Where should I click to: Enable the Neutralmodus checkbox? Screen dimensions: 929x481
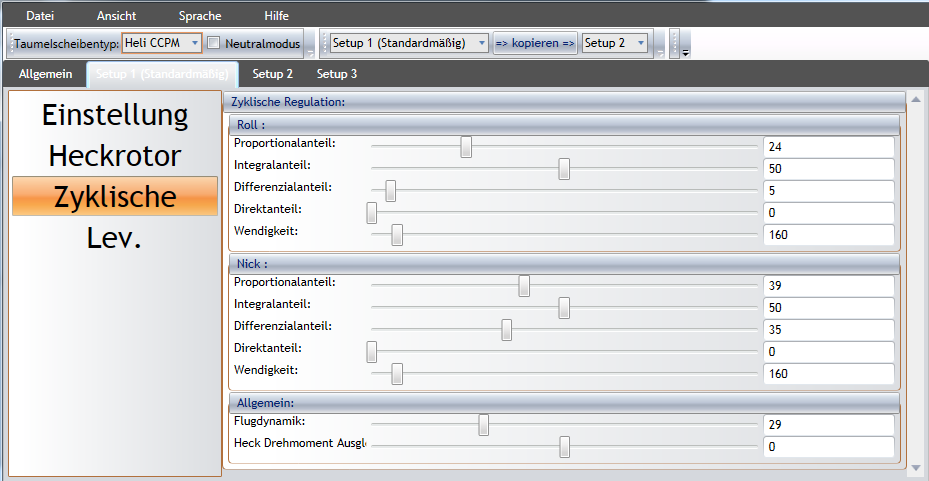click(213, 44)
